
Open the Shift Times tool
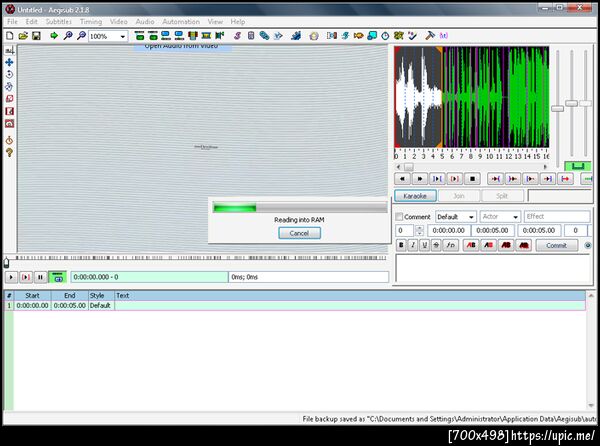point(331,36)
